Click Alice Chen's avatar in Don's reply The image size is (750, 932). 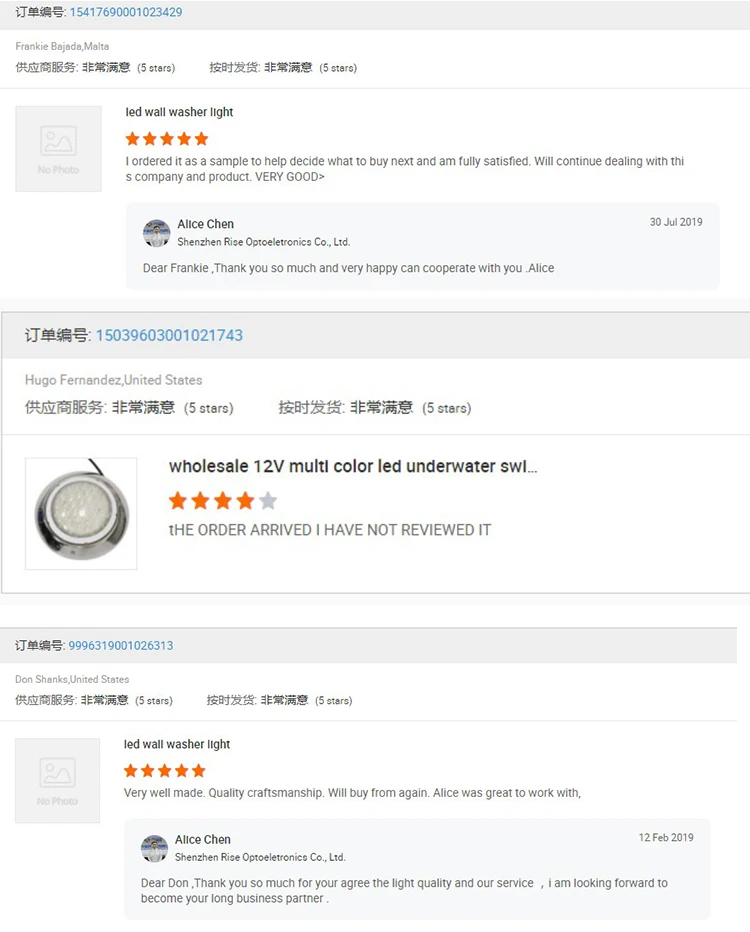(155, 849)
